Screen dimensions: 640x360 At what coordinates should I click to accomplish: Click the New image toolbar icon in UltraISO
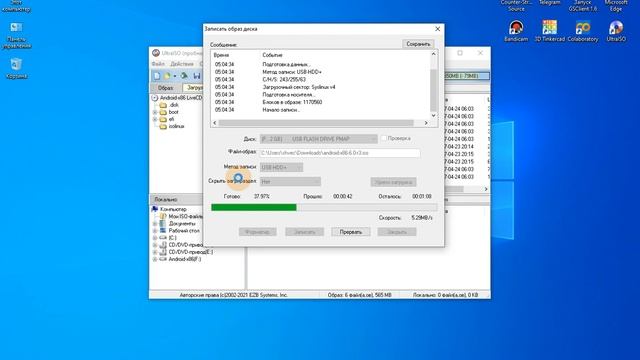pos(157,76)
